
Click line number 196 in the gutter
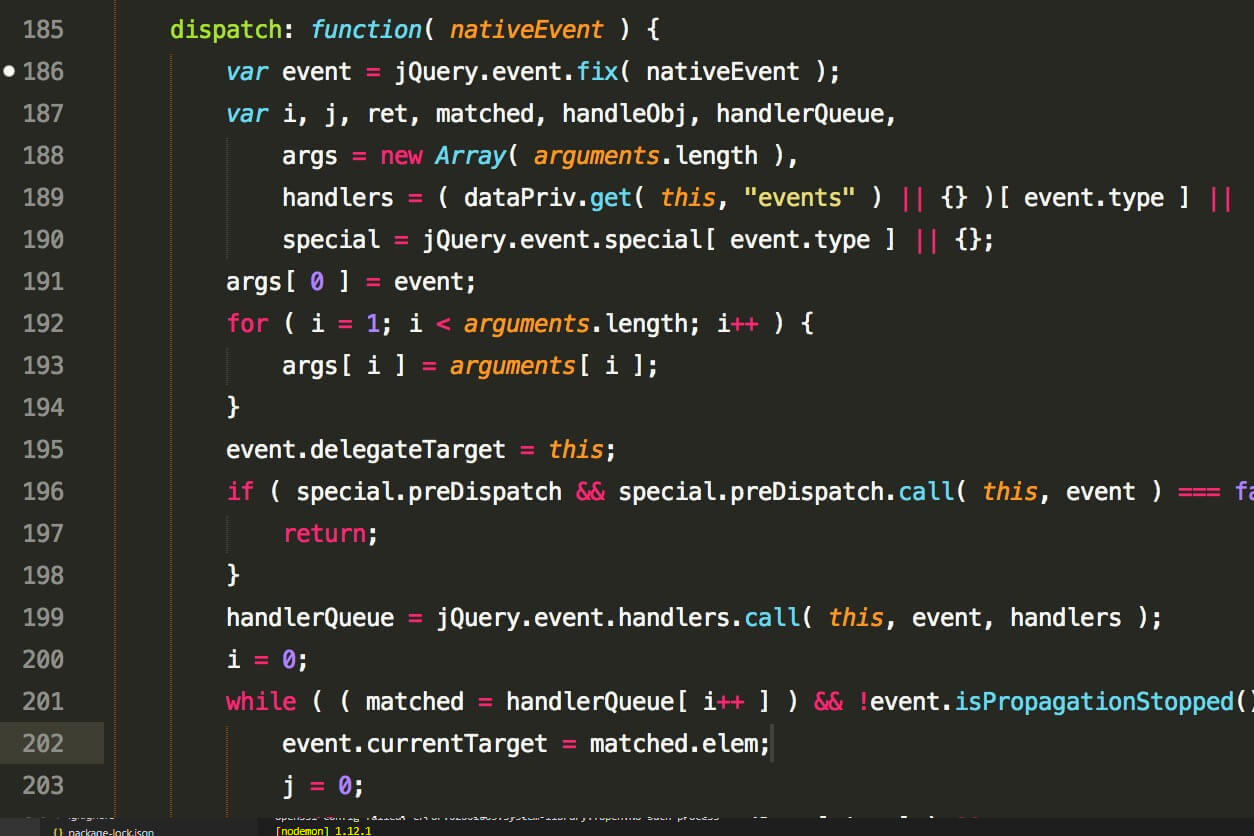(43, 491)
